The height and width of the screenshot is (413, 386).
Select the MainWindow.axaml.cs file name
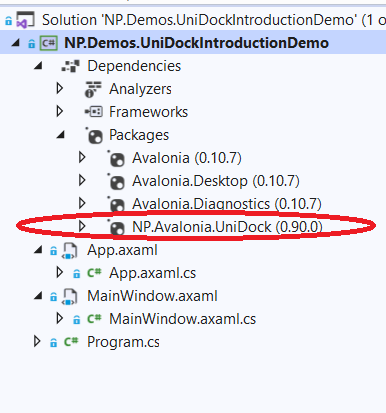pyautogui.click(x=183, y=319)
